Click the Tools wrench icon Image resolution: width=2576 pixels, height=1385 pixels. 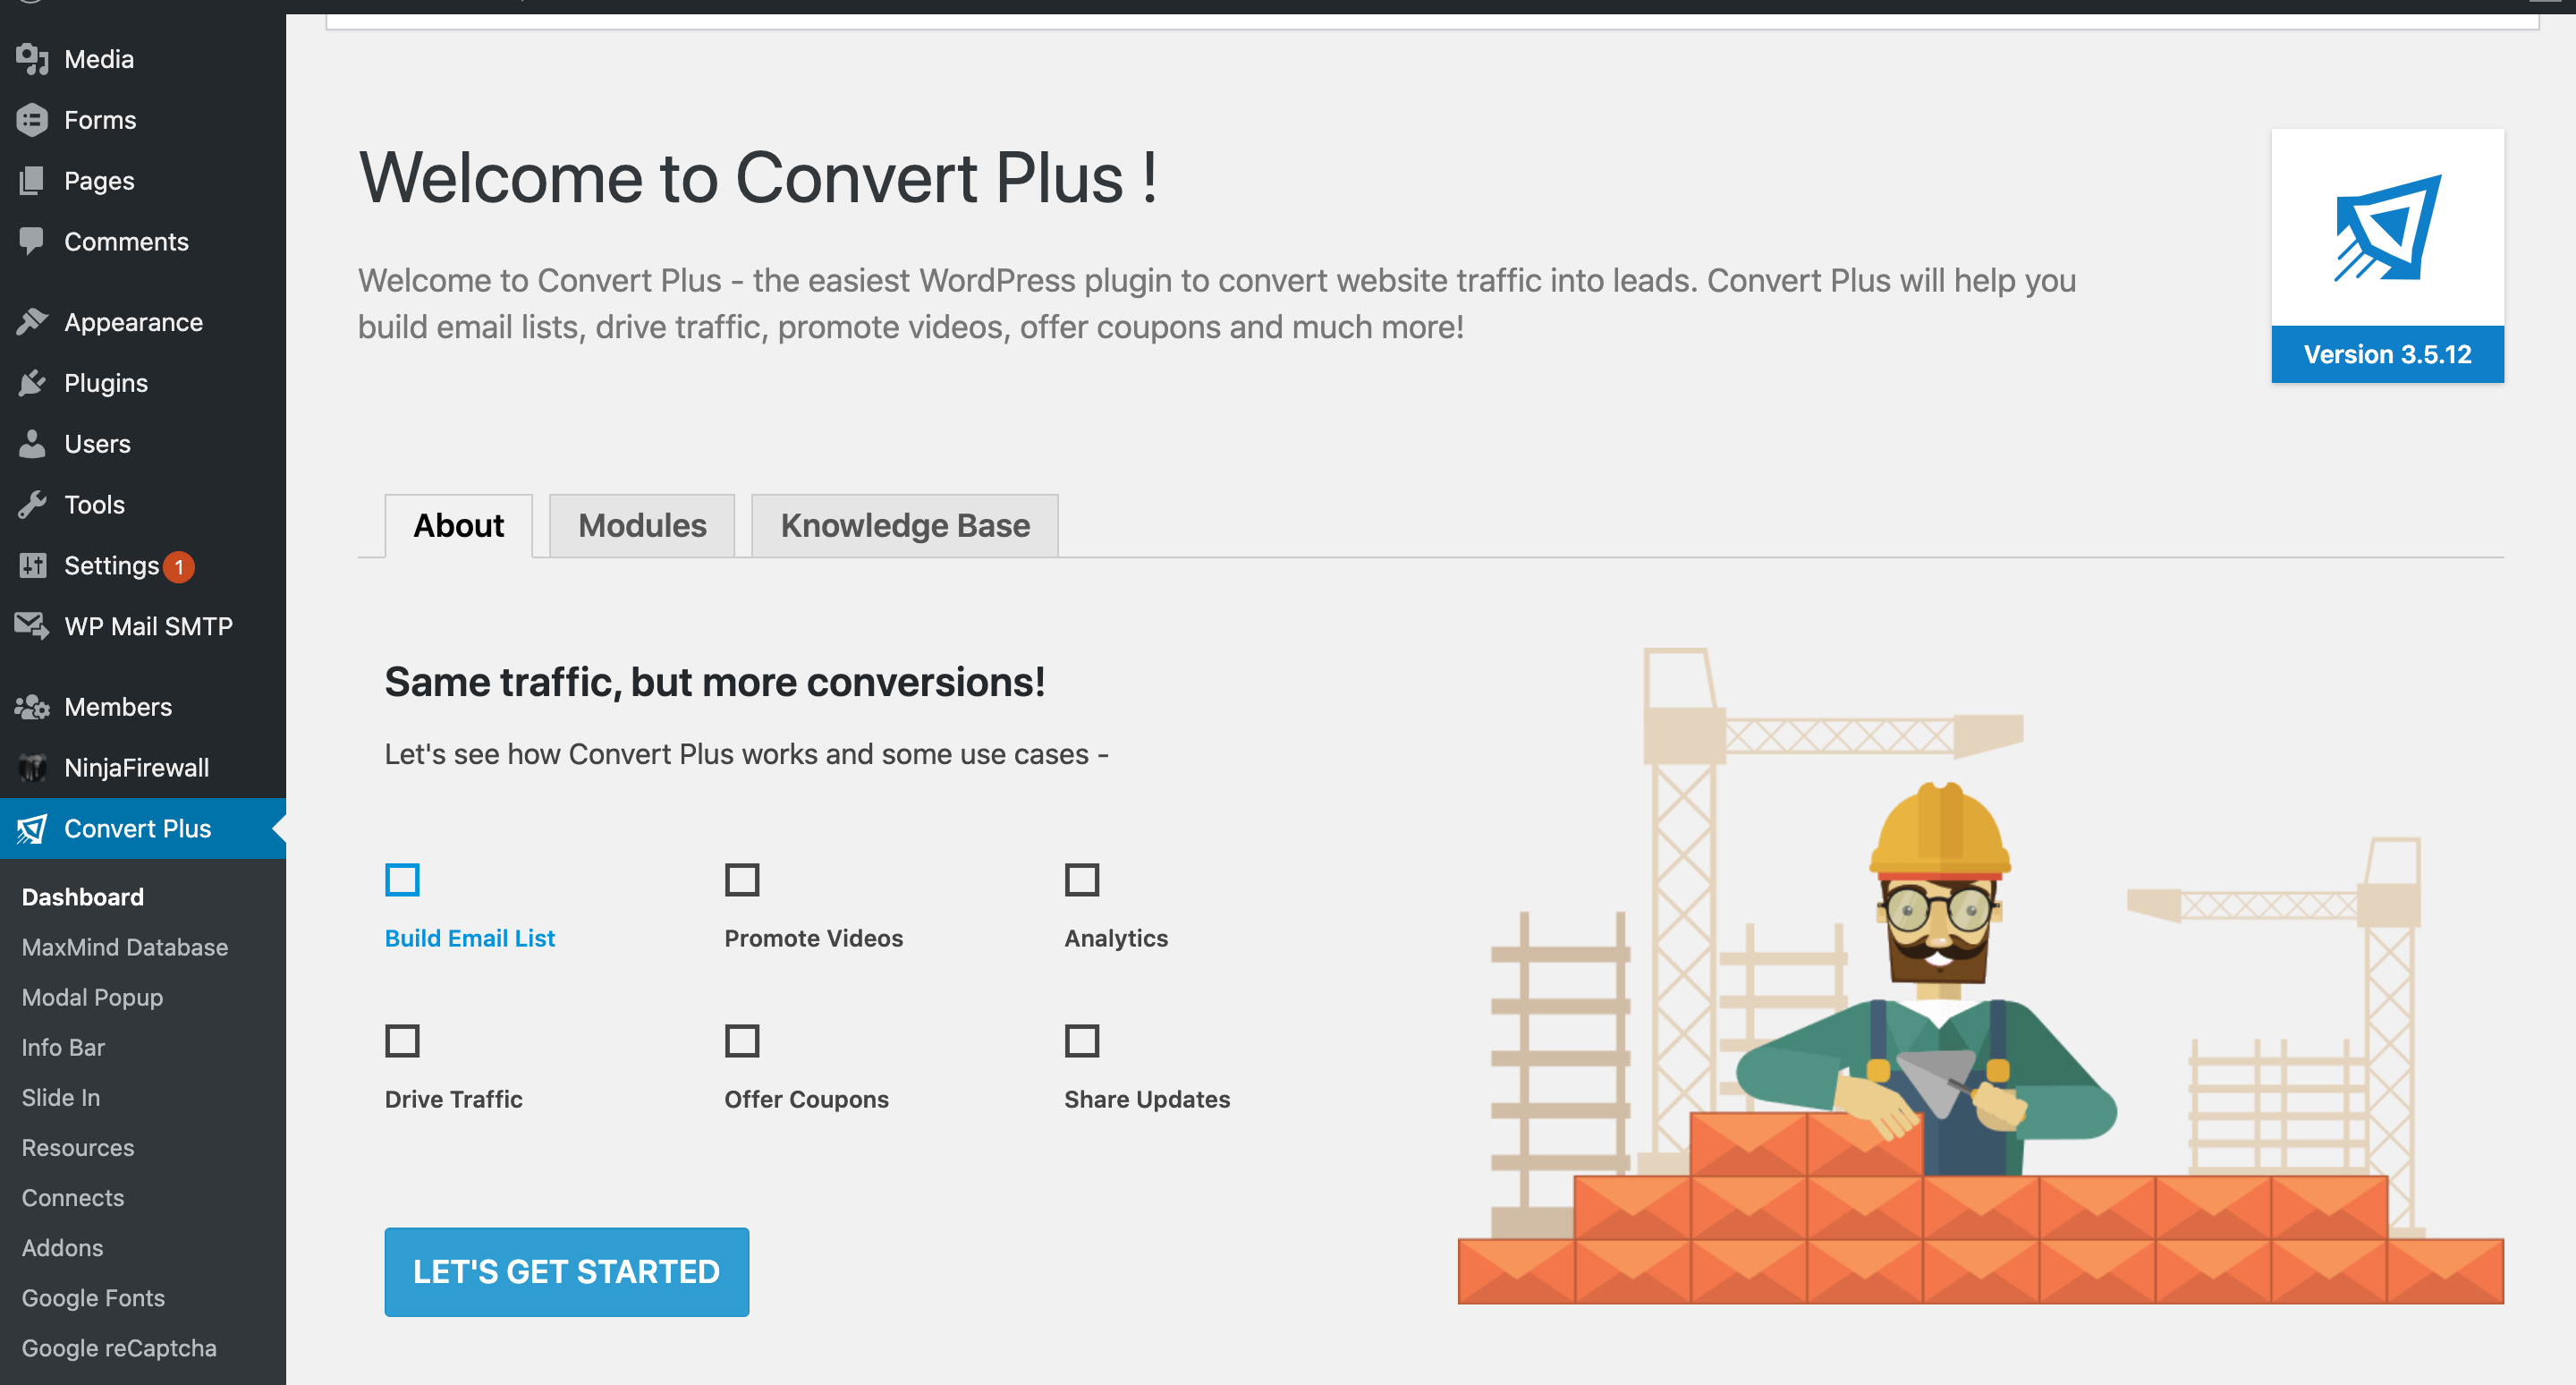point(32,505)
